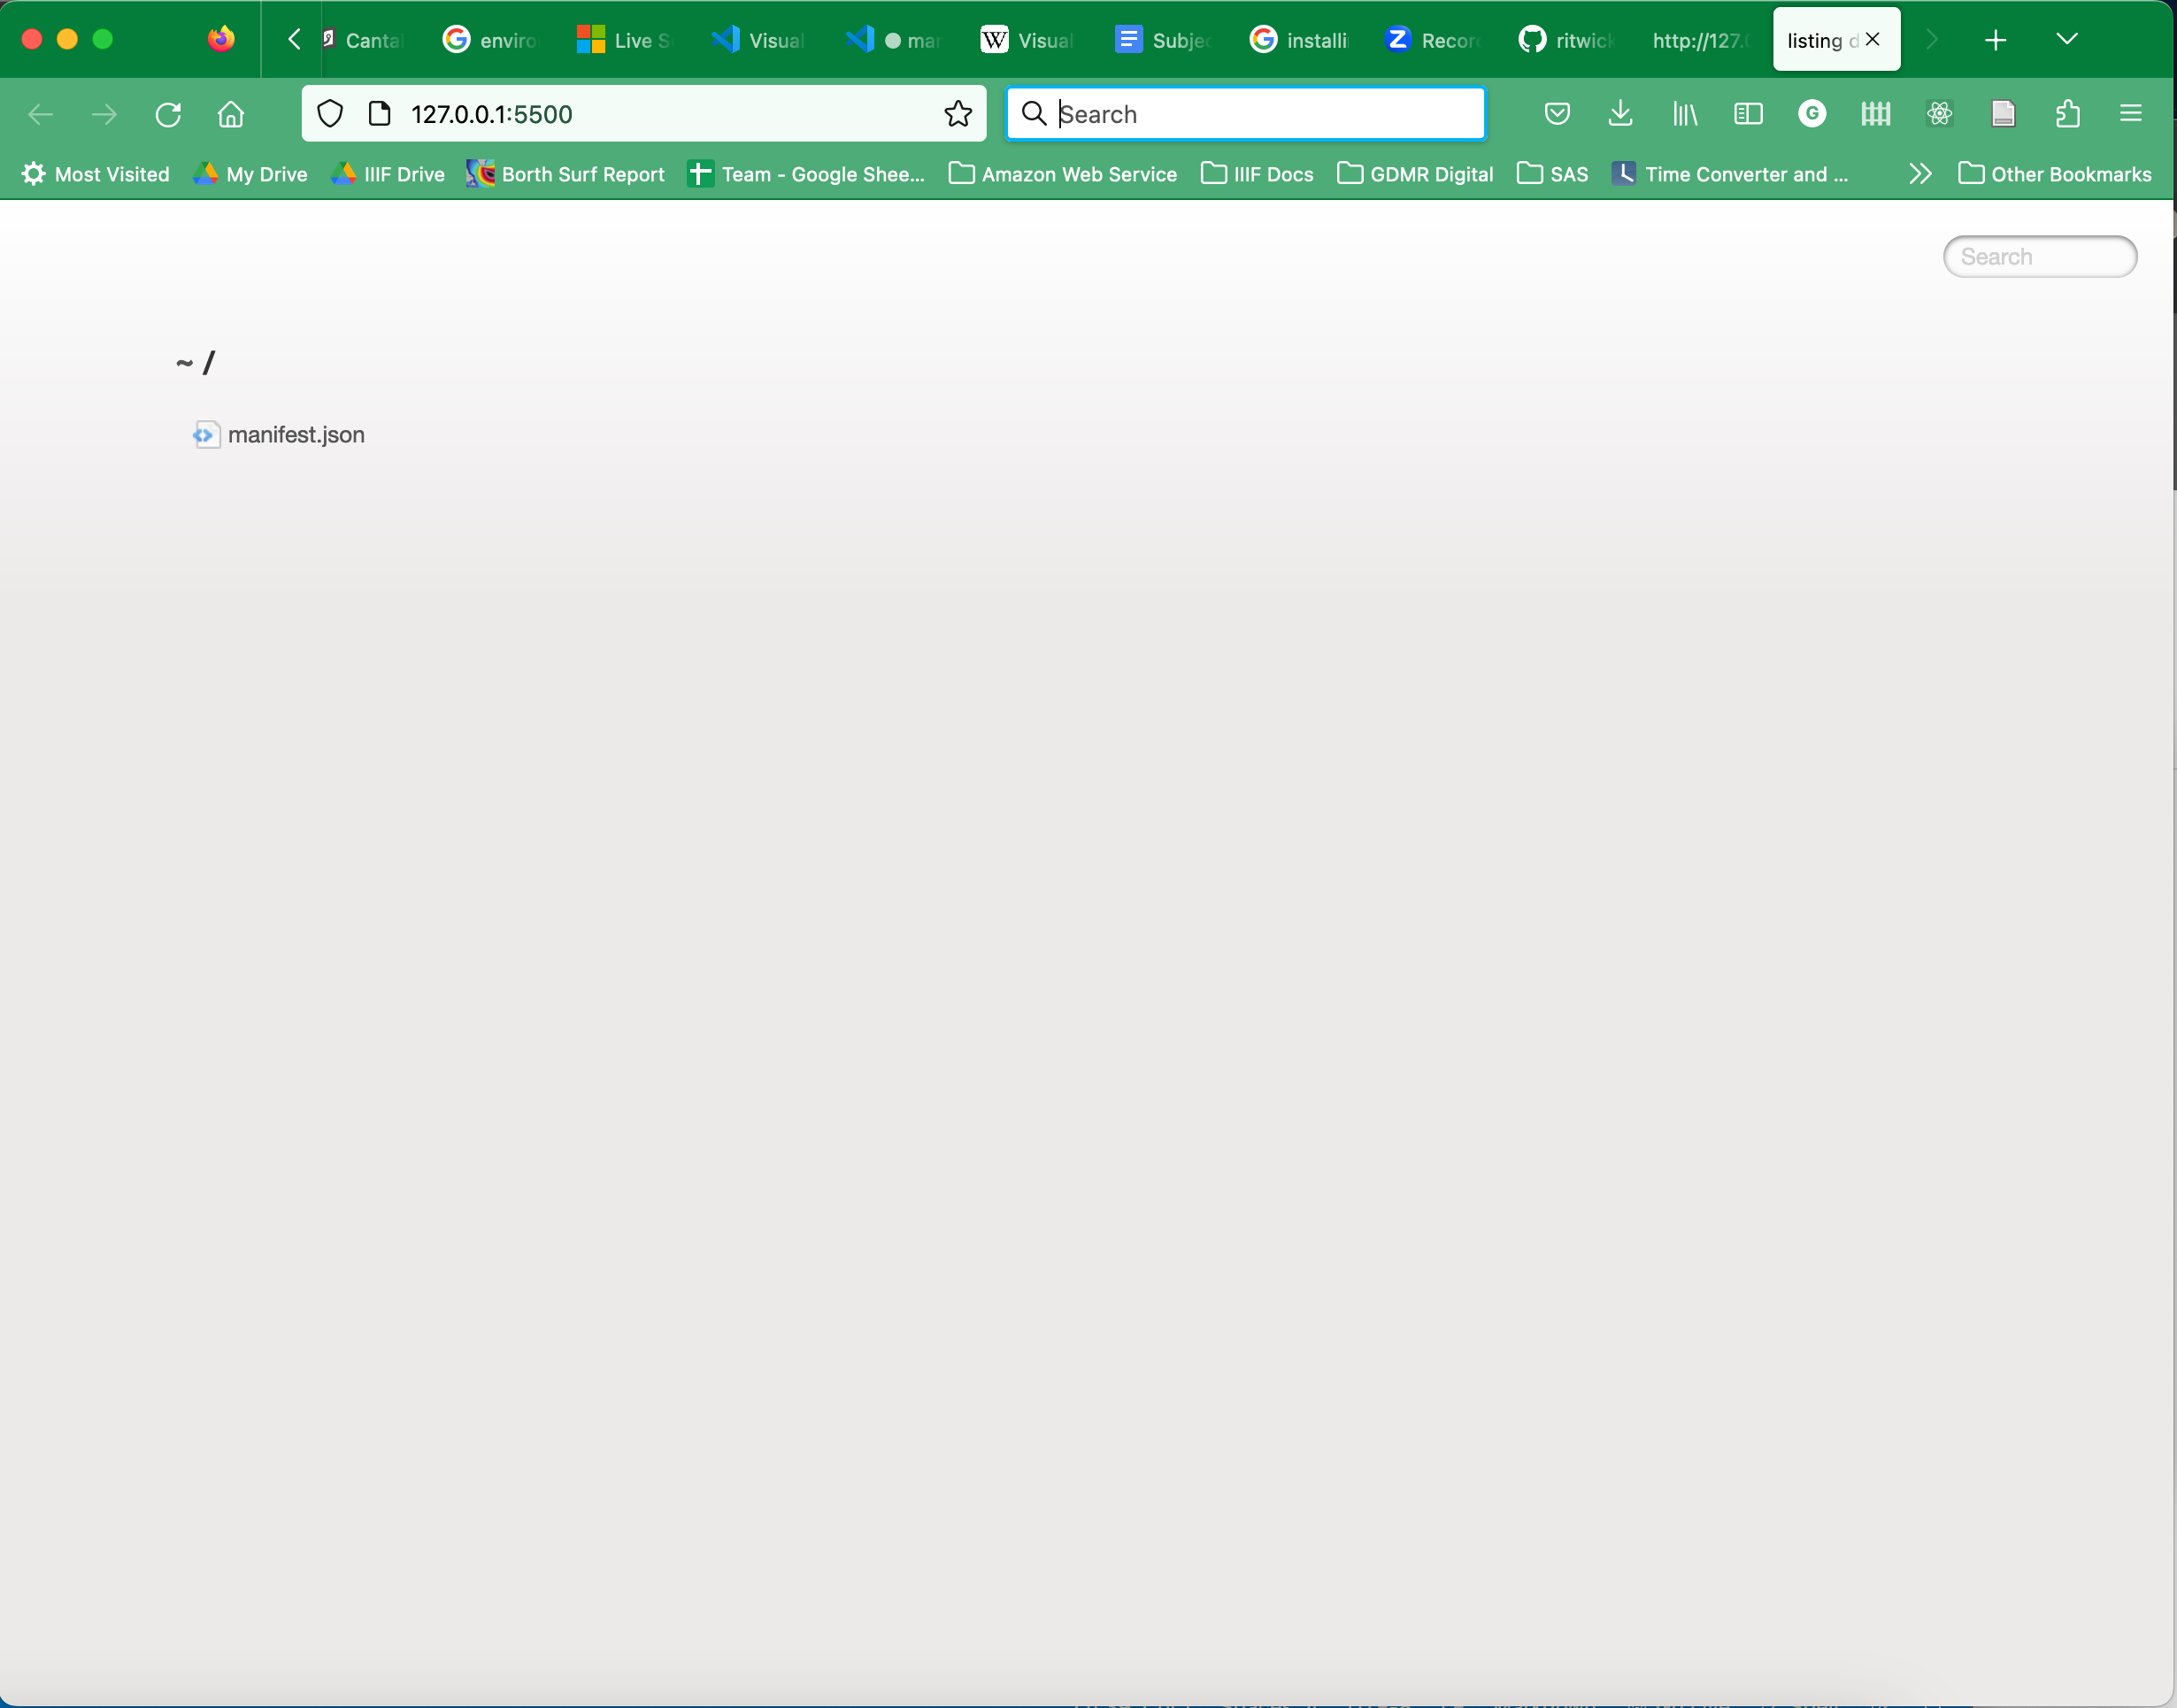The height and width of the screenshot is (1708, 2177).
Task: Expand the GDMR Digital bookmark folder
Action: 1415,174
